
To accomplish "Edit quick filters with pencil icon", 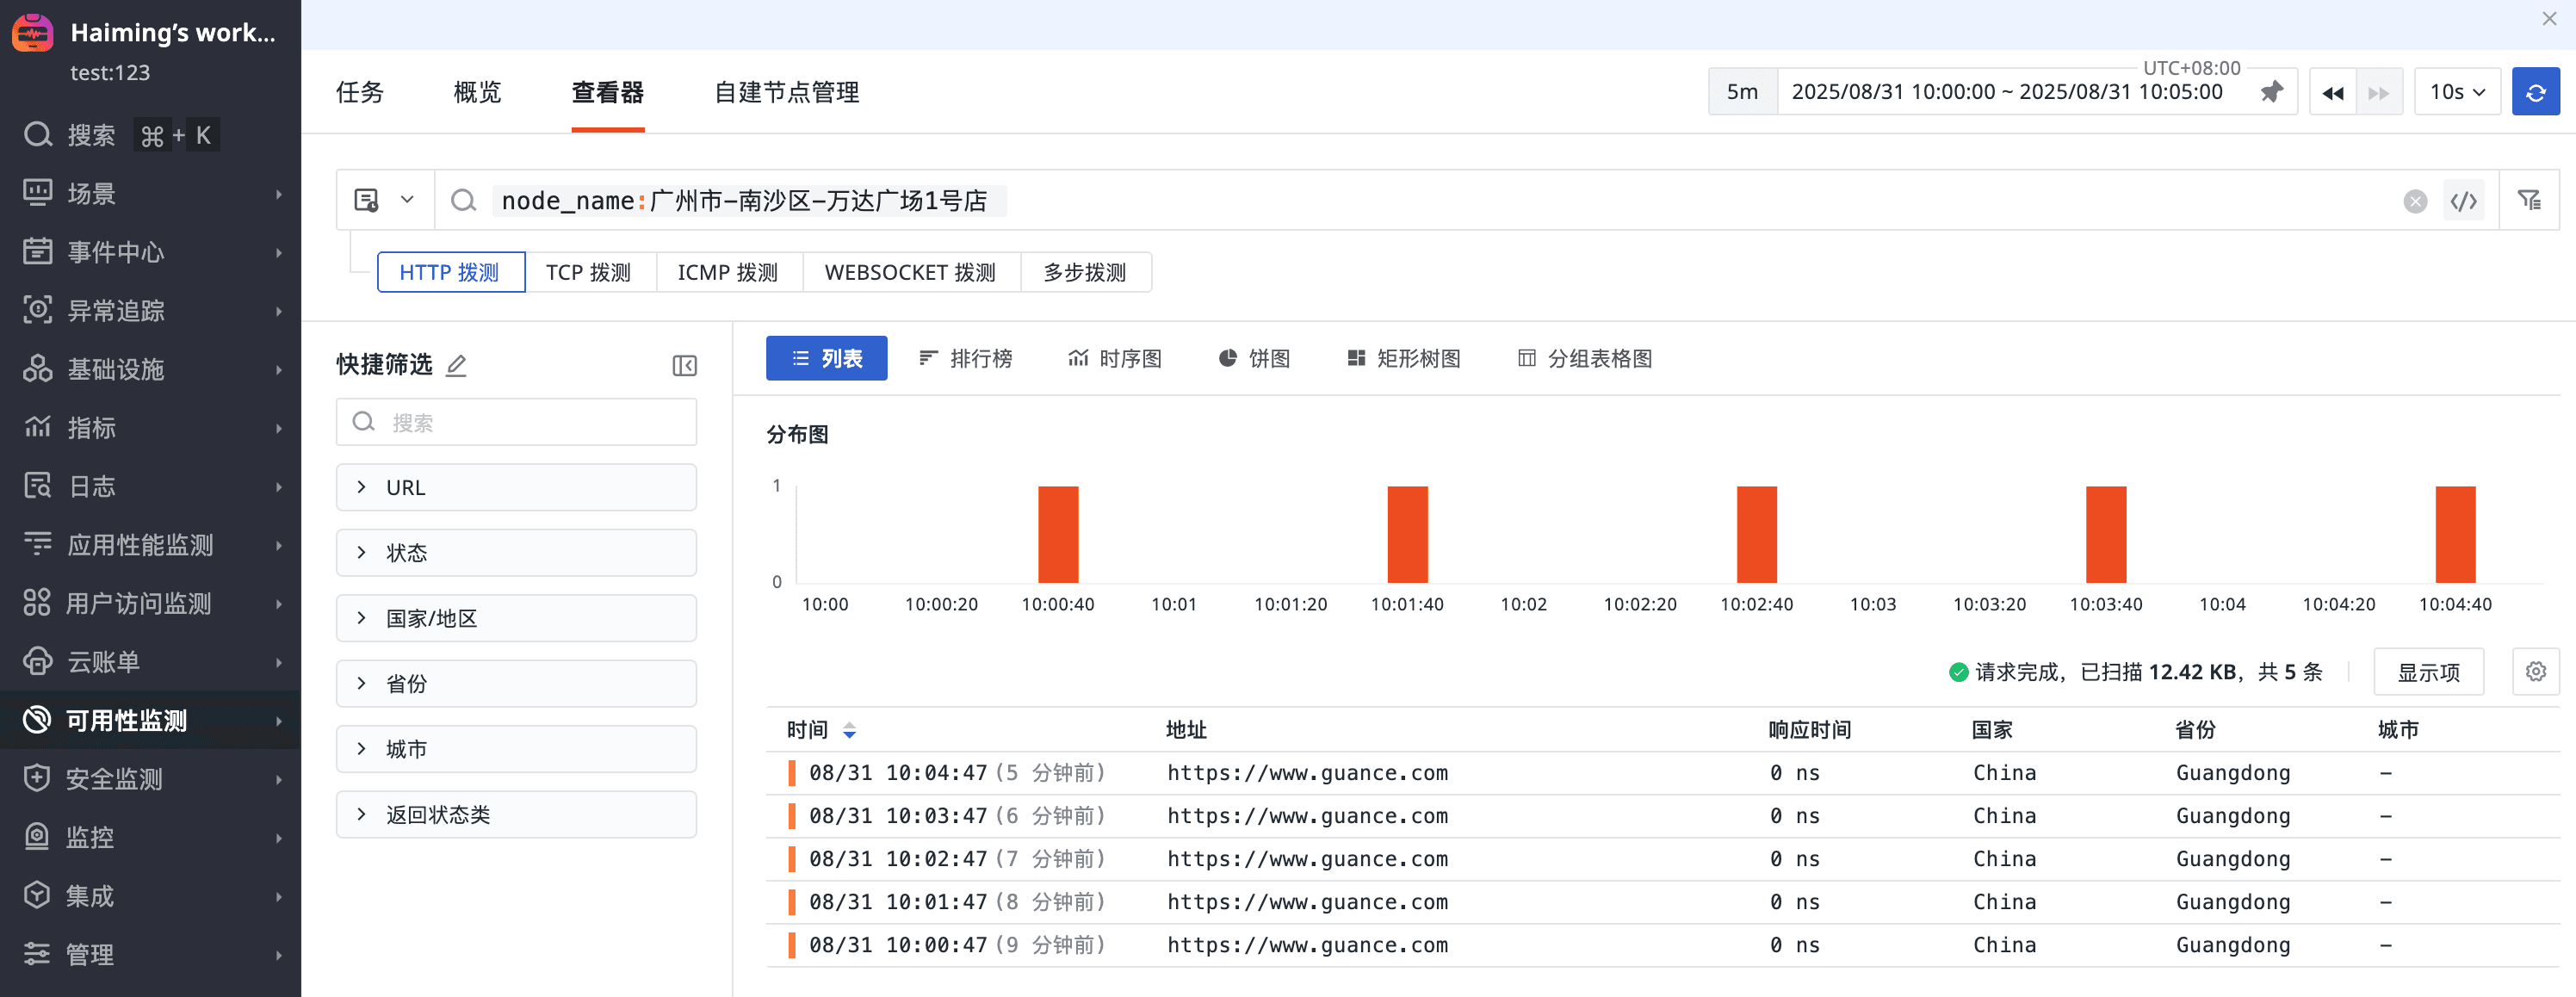I will (456, 365).
